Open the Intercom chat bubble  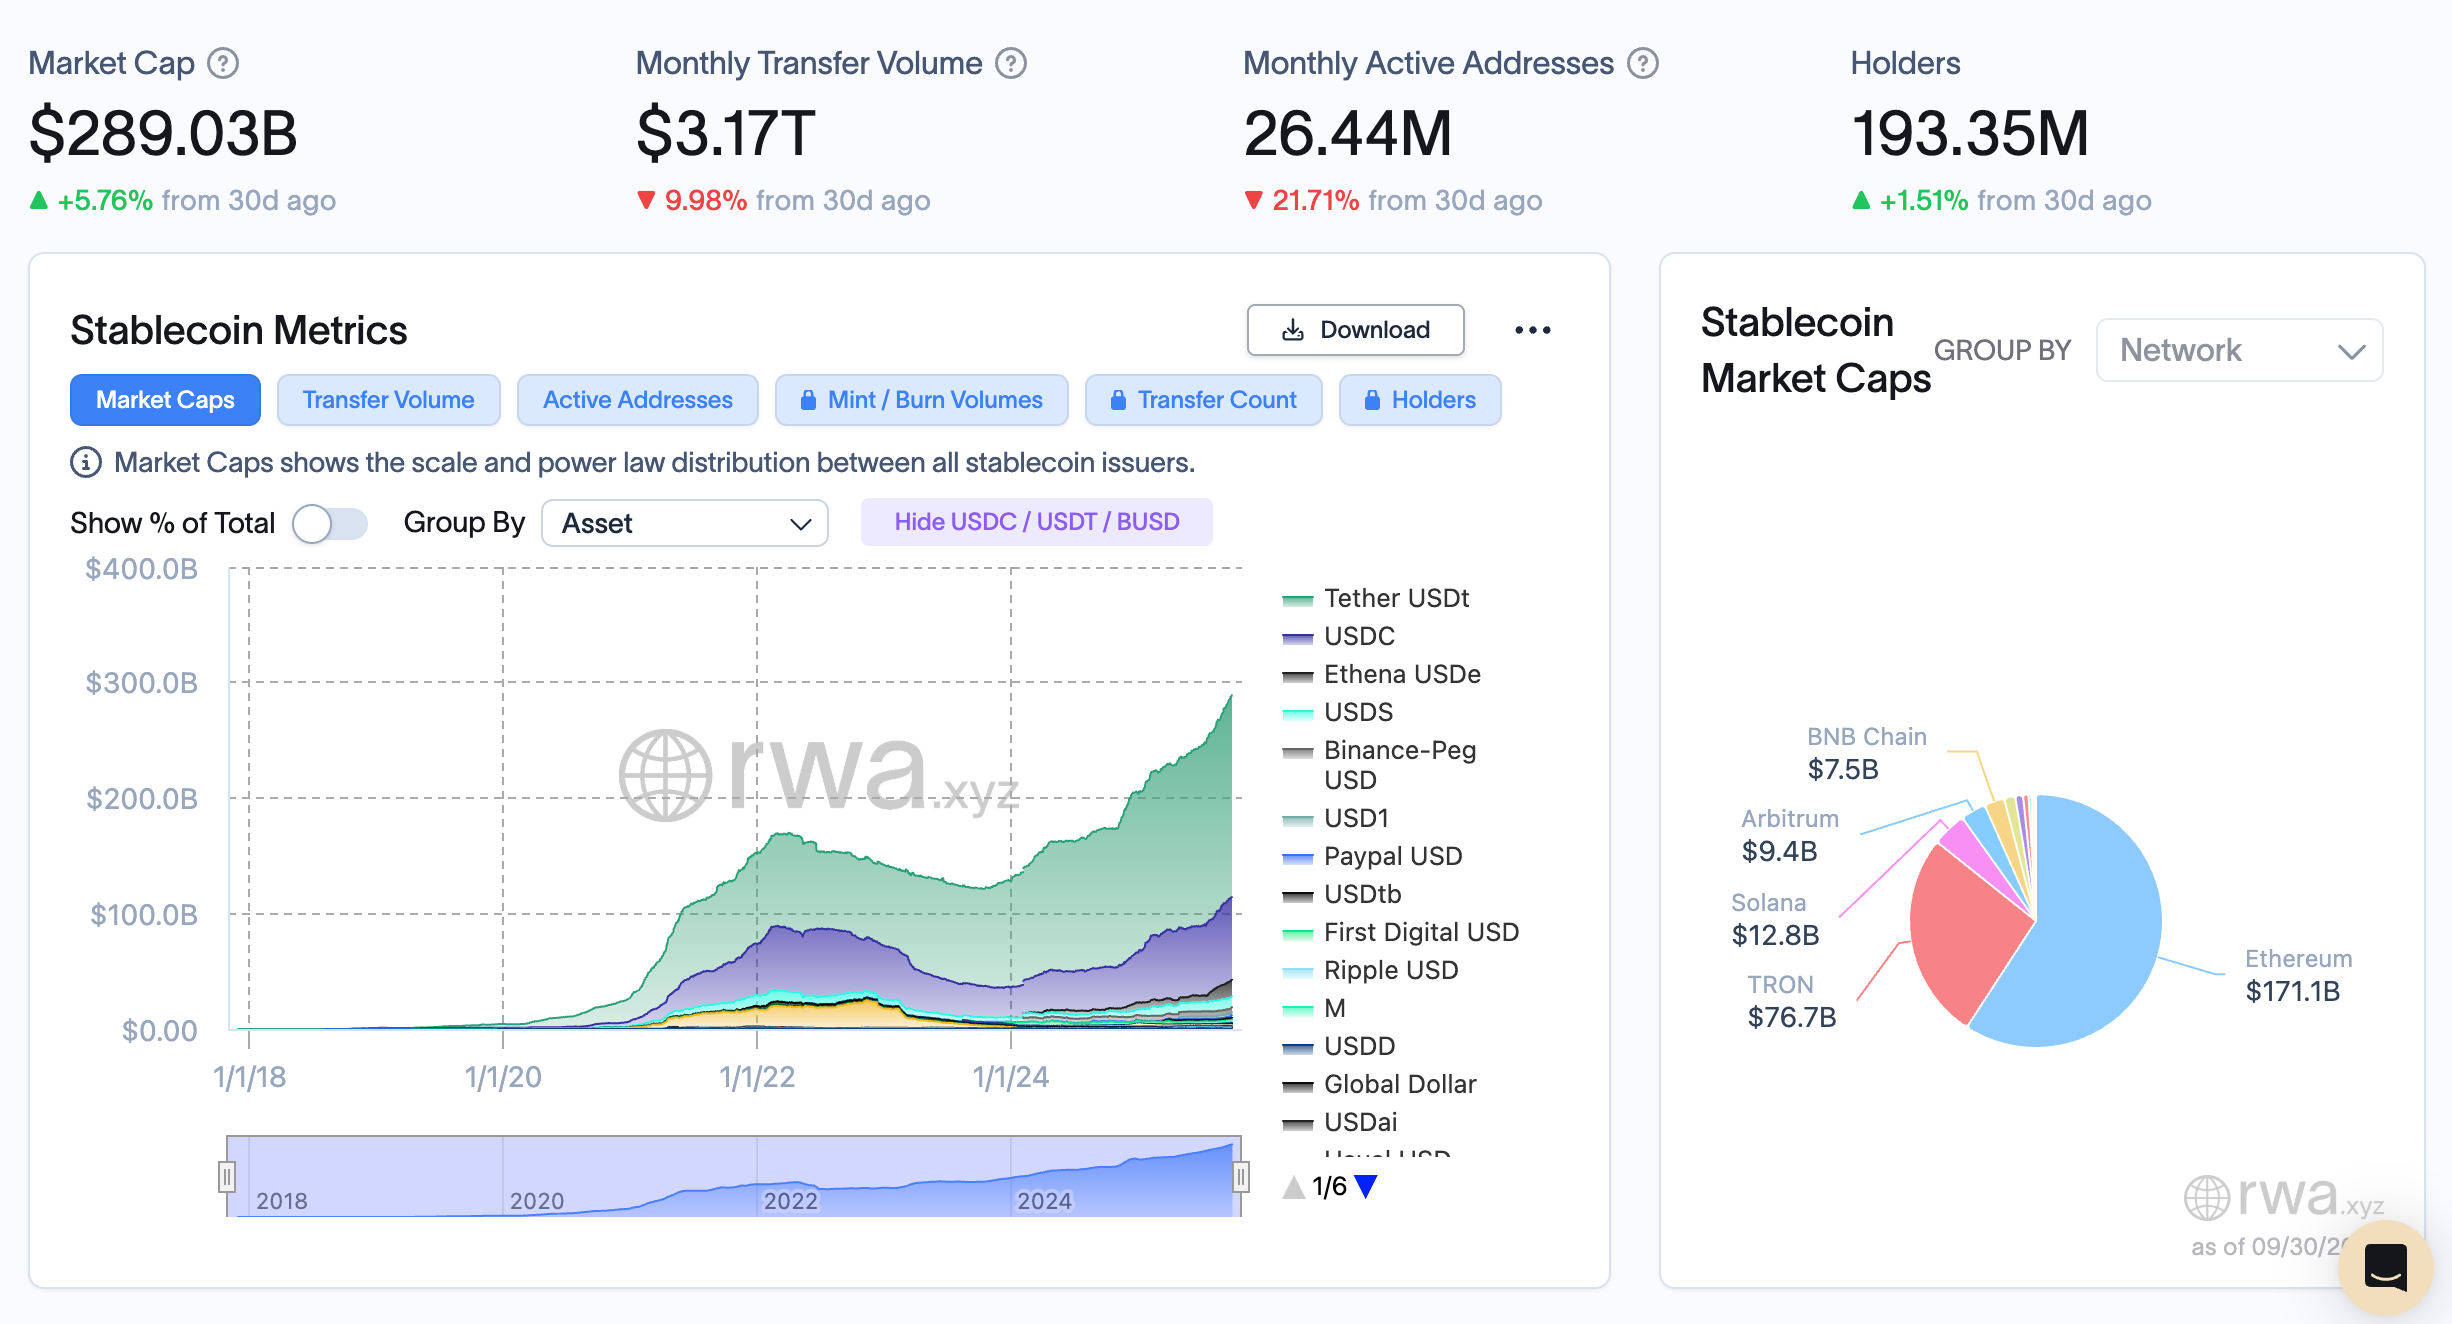pos(2387,1267)
